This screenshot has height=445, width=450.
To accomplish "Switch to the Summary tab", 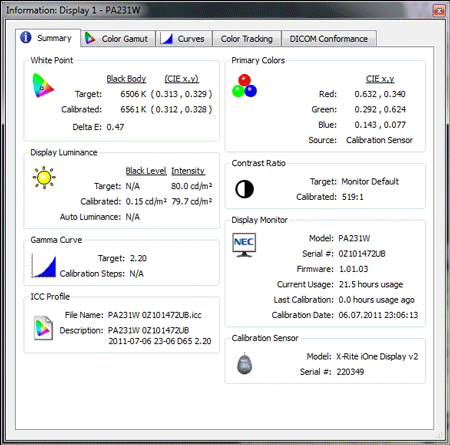I will [x=48, y=38].
